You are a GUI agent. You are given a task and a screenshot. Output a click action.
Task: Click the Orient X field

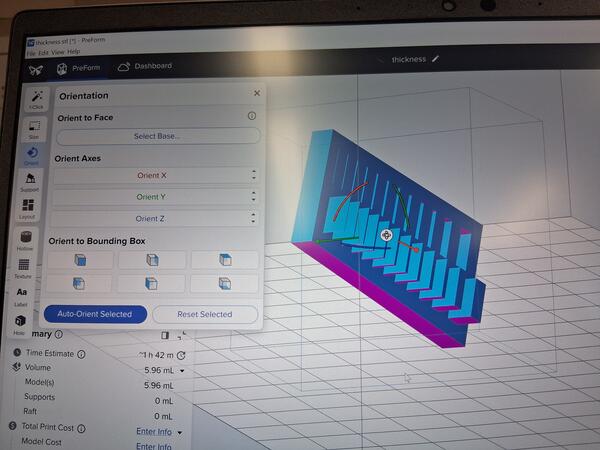pyautogui.click(x=152, y=175)
